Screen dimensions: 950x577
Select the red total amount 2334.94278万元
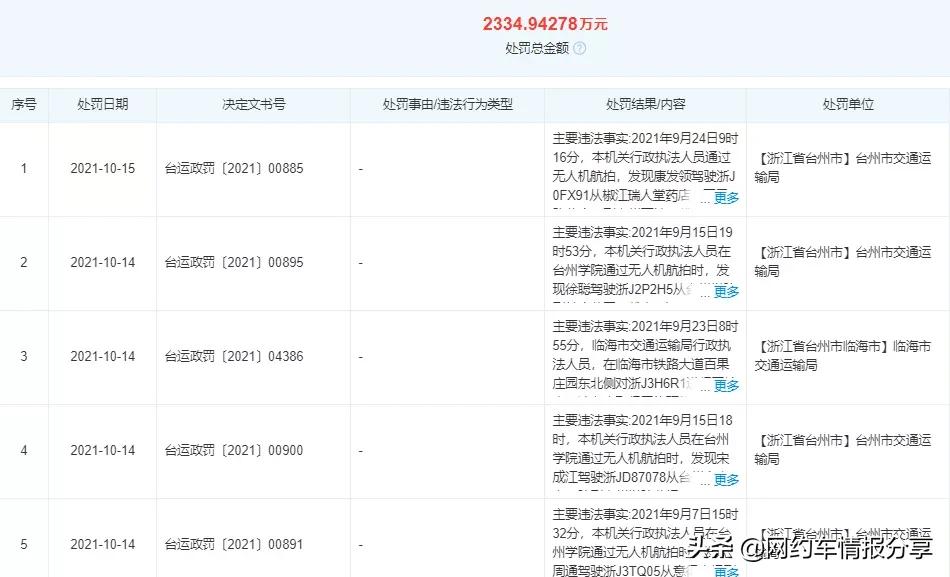548,21
